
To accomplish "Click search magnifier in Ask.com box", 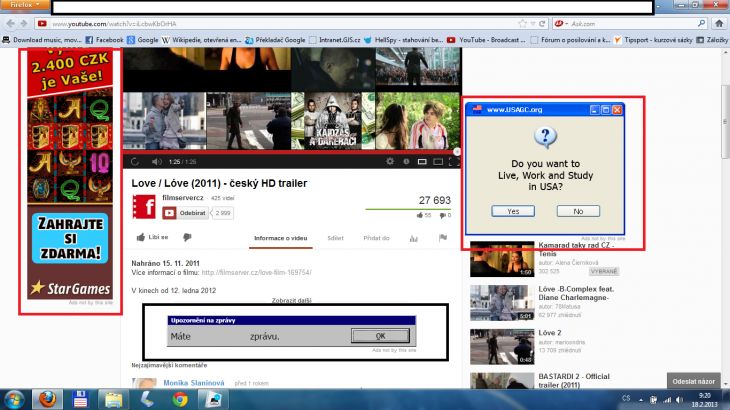I will [701, 23].
